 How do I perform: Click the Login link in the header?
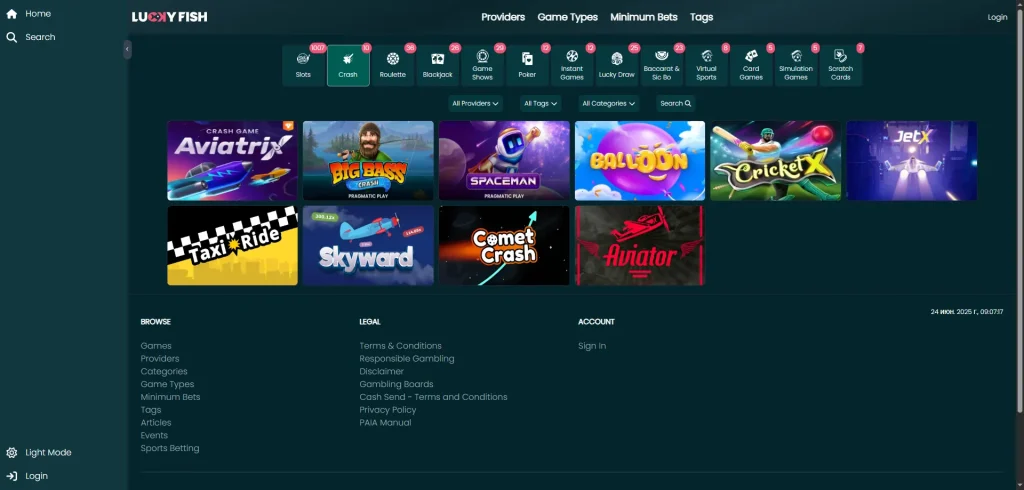pos(997,17)
